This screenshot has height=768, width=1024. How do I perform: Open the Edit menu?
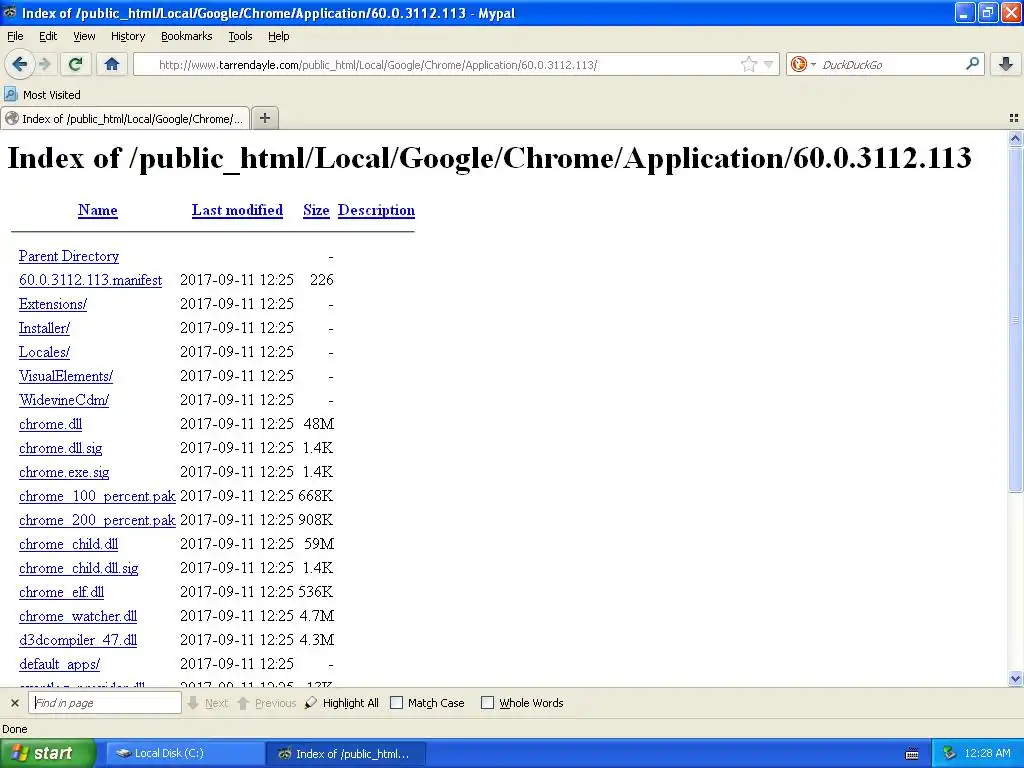click(48, 36)
